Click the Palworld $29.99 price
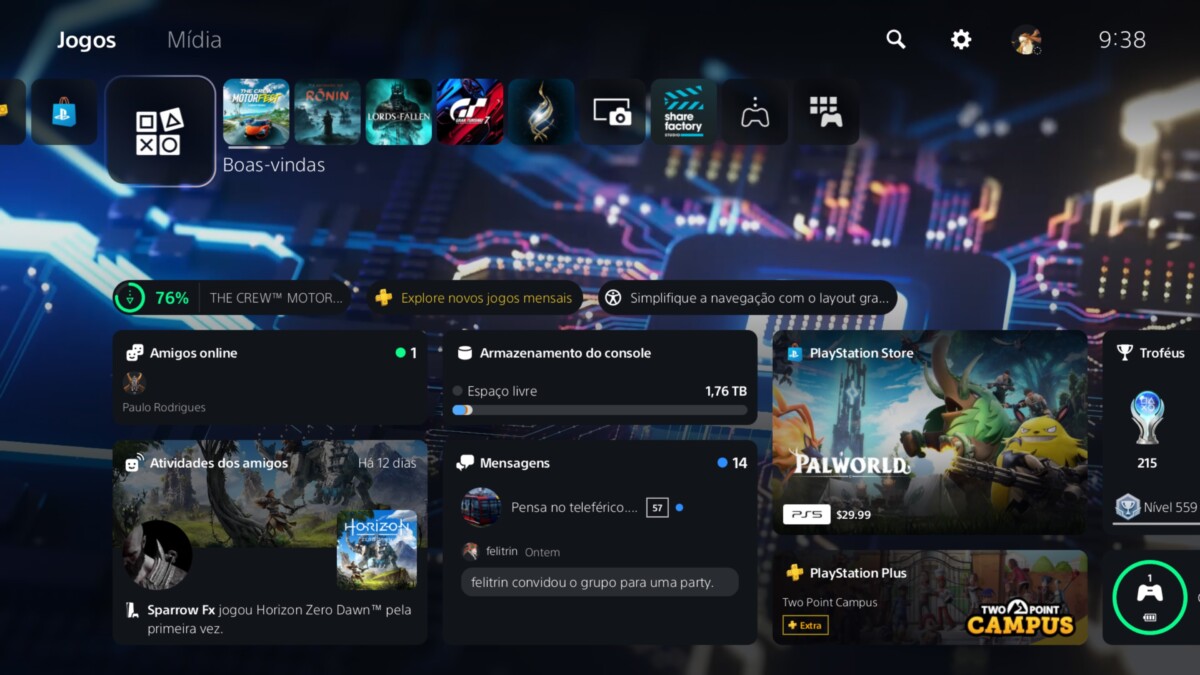Viewport: 1200px width, 675px height. 853,514
